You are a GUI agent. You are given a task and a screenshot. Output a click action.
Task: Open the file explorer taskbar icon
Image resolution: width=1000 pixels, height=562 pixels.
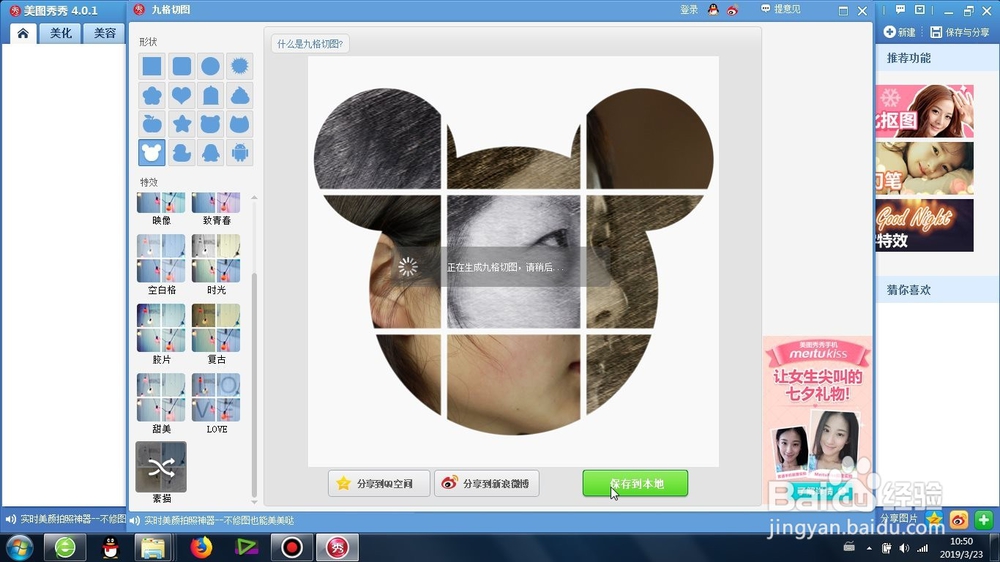pos(153,547)
